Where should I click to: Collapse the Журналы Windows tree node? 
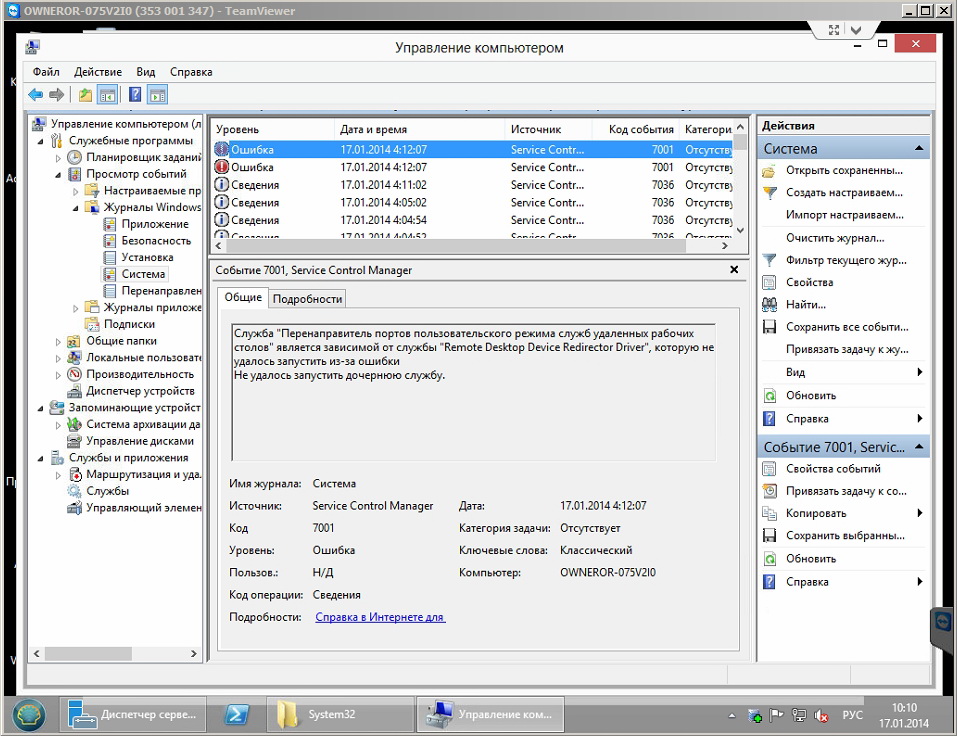click(76, 208)
